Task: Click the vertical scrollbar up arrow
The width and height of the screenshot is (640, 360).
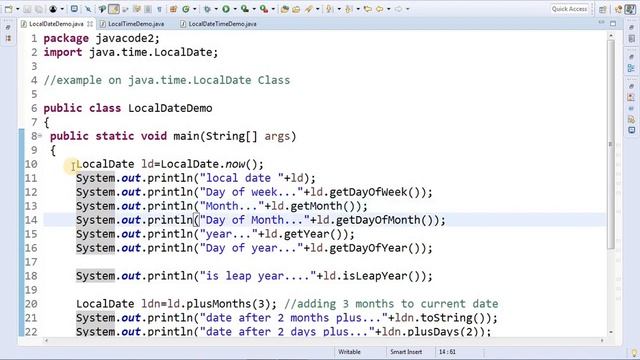Action: point(611,36)
